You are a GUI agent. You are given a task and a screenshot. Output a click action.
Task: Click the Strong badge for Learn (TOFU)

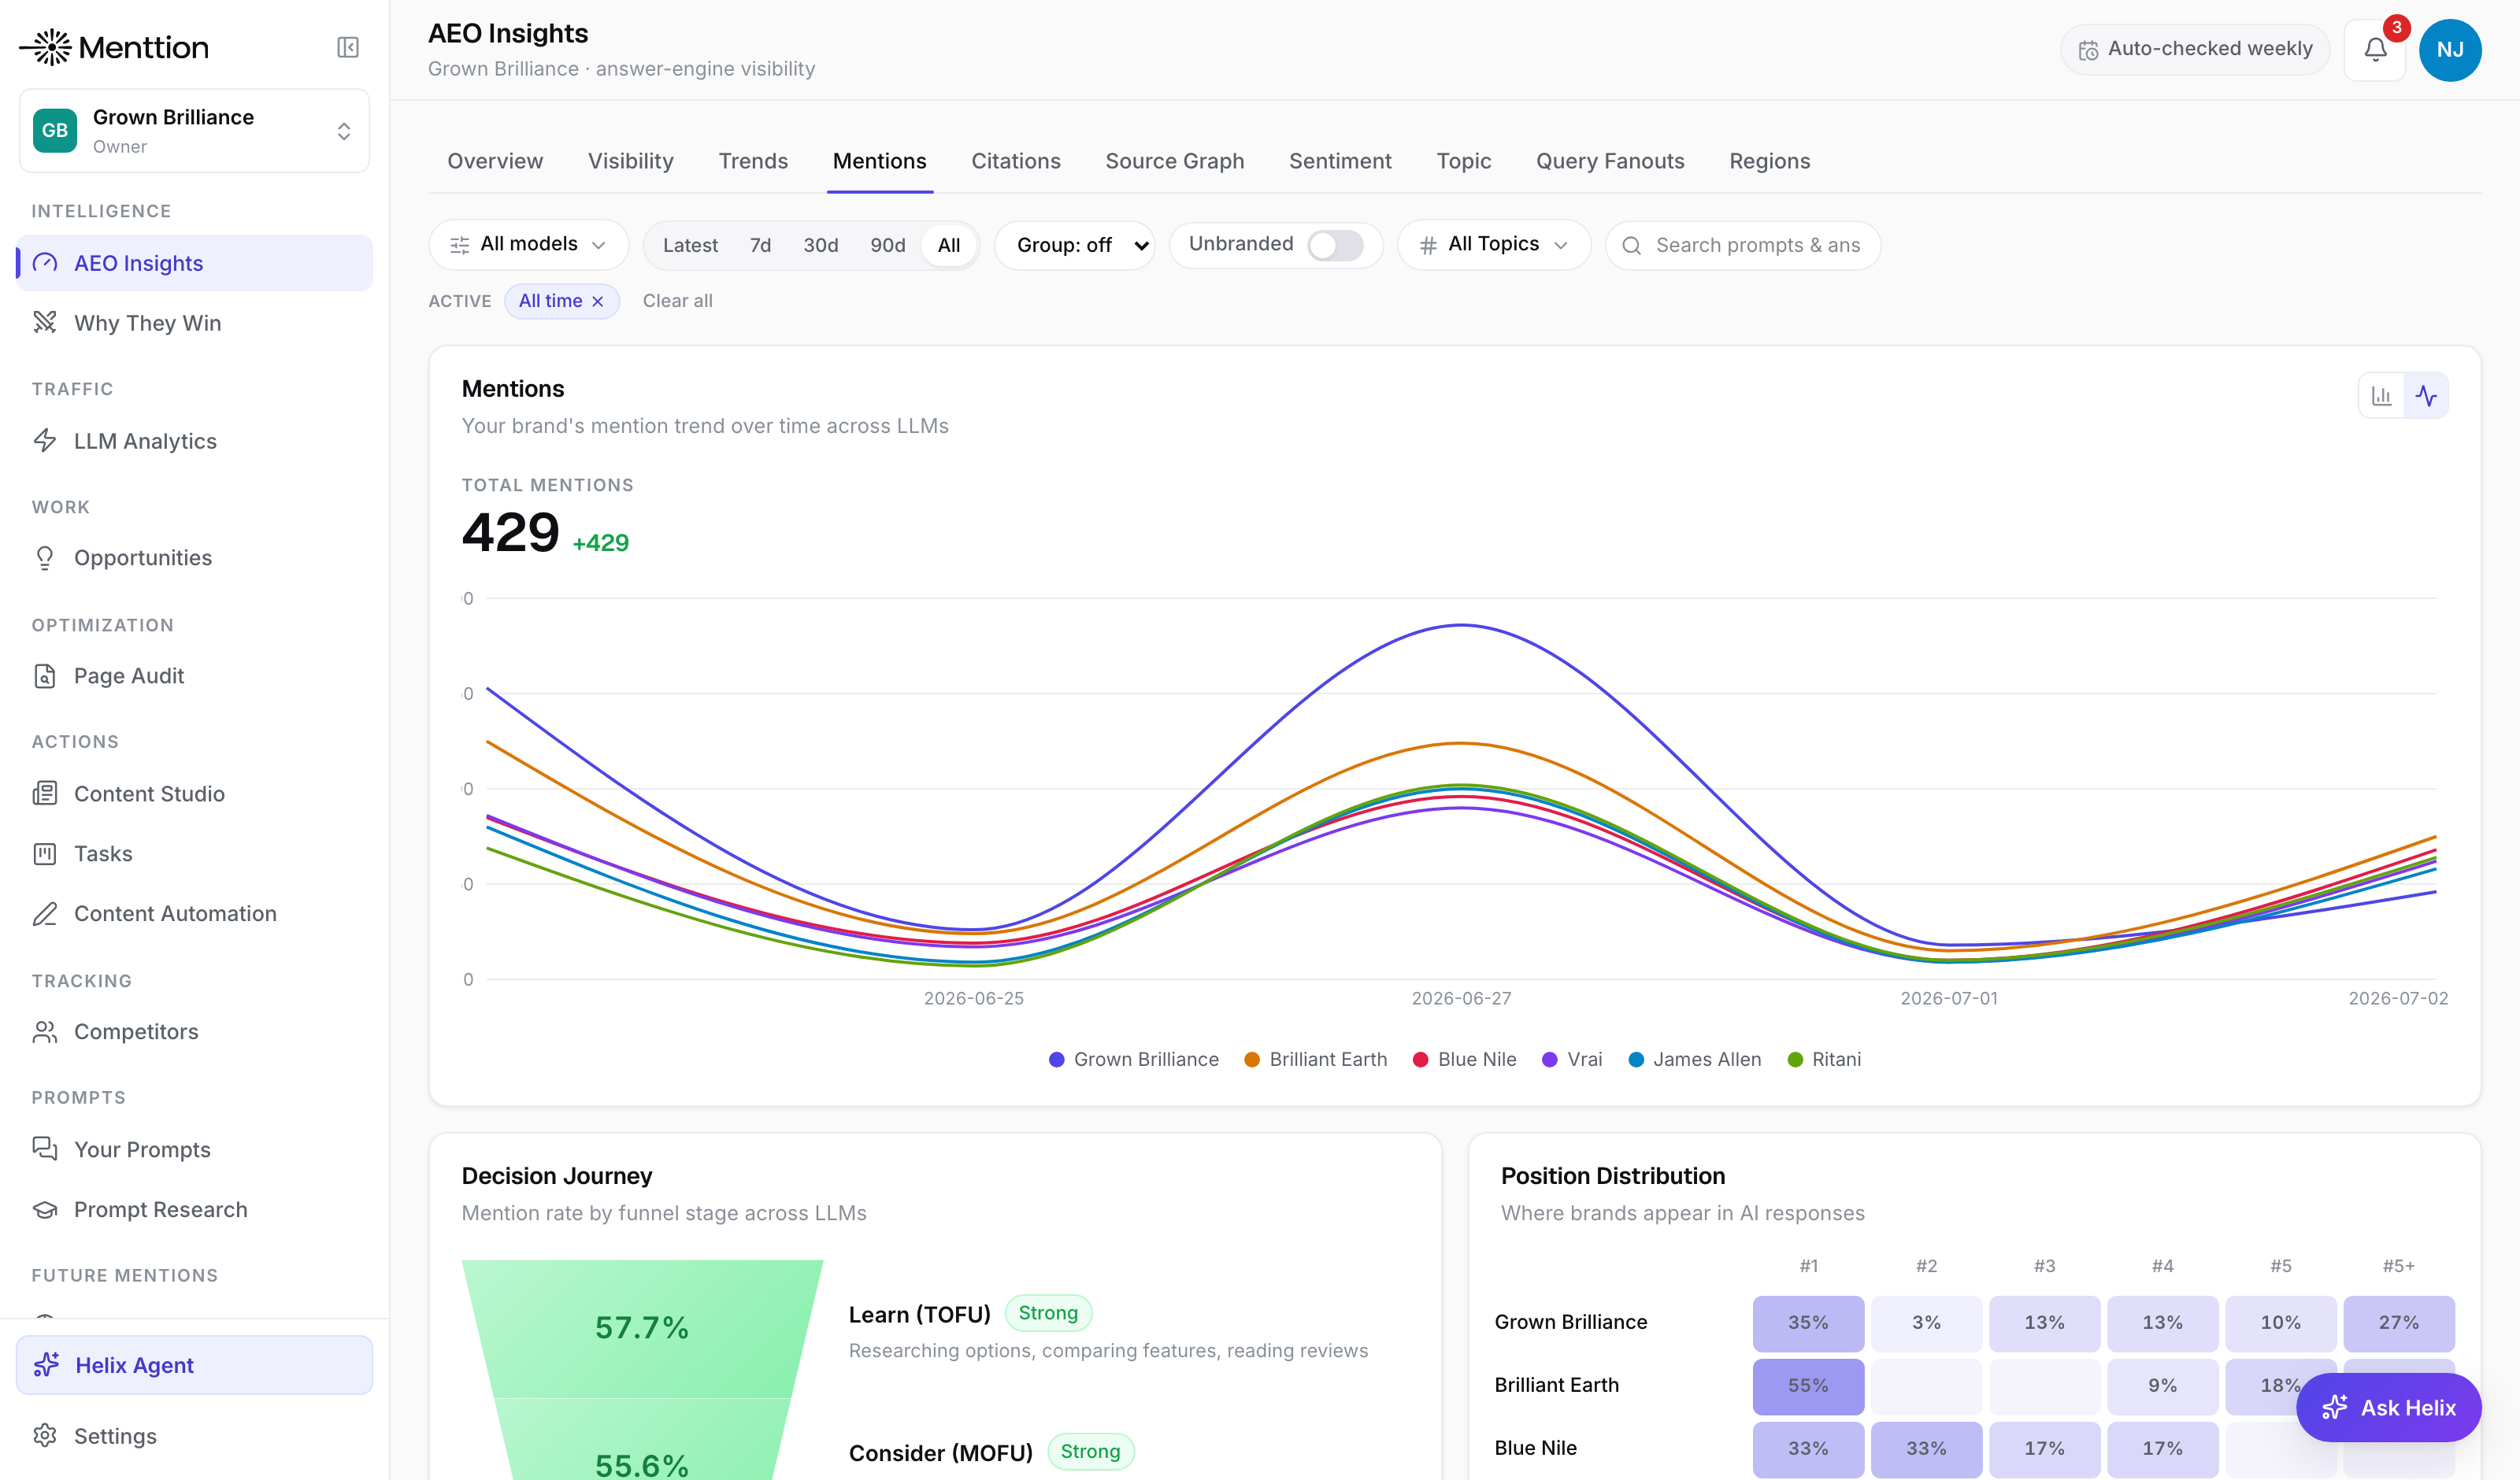[x=1048, y=1314]
